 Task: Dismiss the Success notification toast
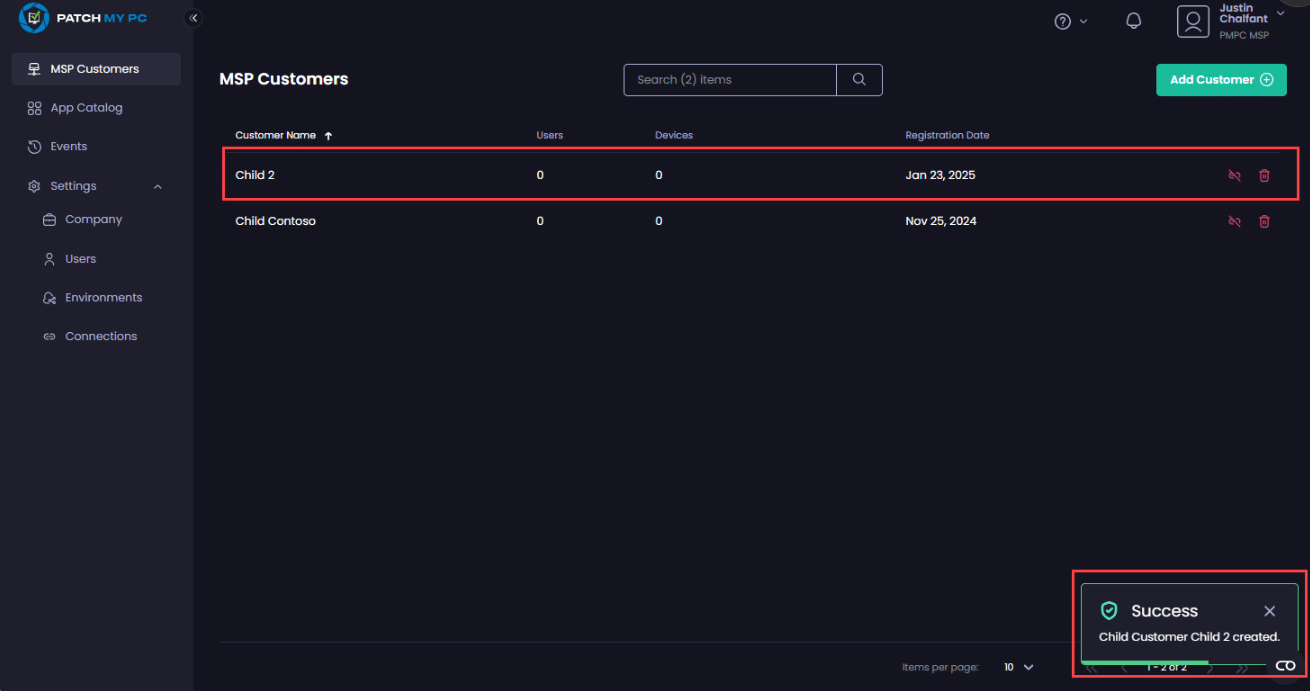pyautogui.click(x=1269, y=611)
